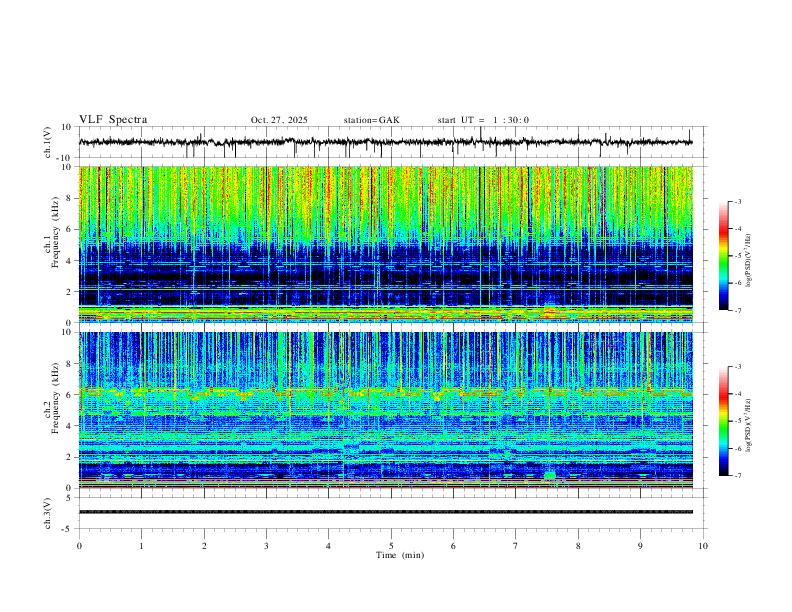
Task: Click the time axis tick label "5"
Action: click(391, 546)
